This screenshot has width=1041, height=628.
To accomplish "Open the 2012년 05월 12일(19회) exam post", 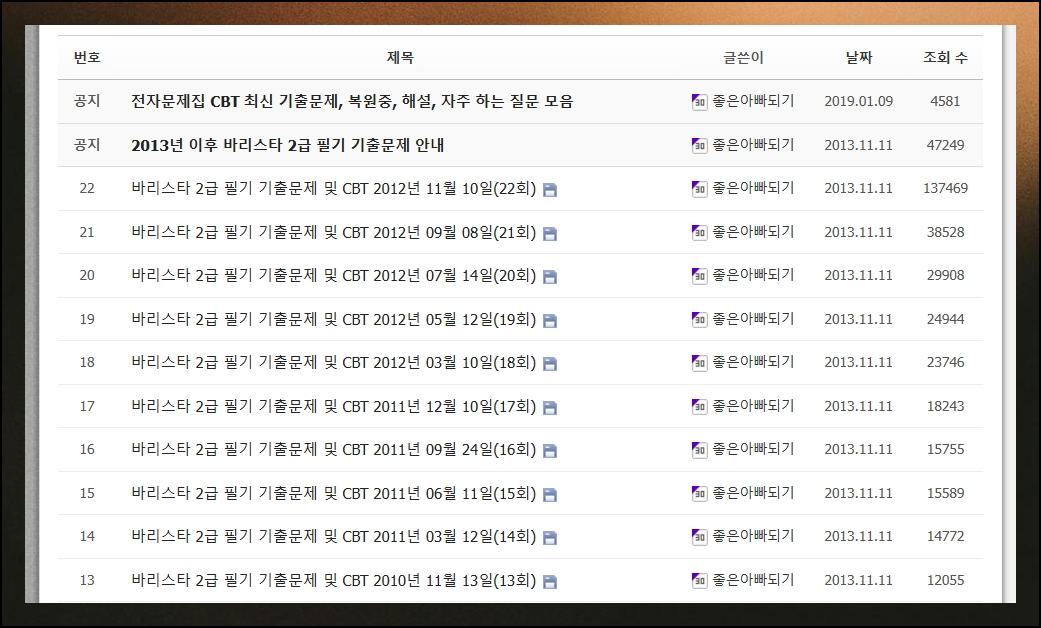I will click(333, 319).
